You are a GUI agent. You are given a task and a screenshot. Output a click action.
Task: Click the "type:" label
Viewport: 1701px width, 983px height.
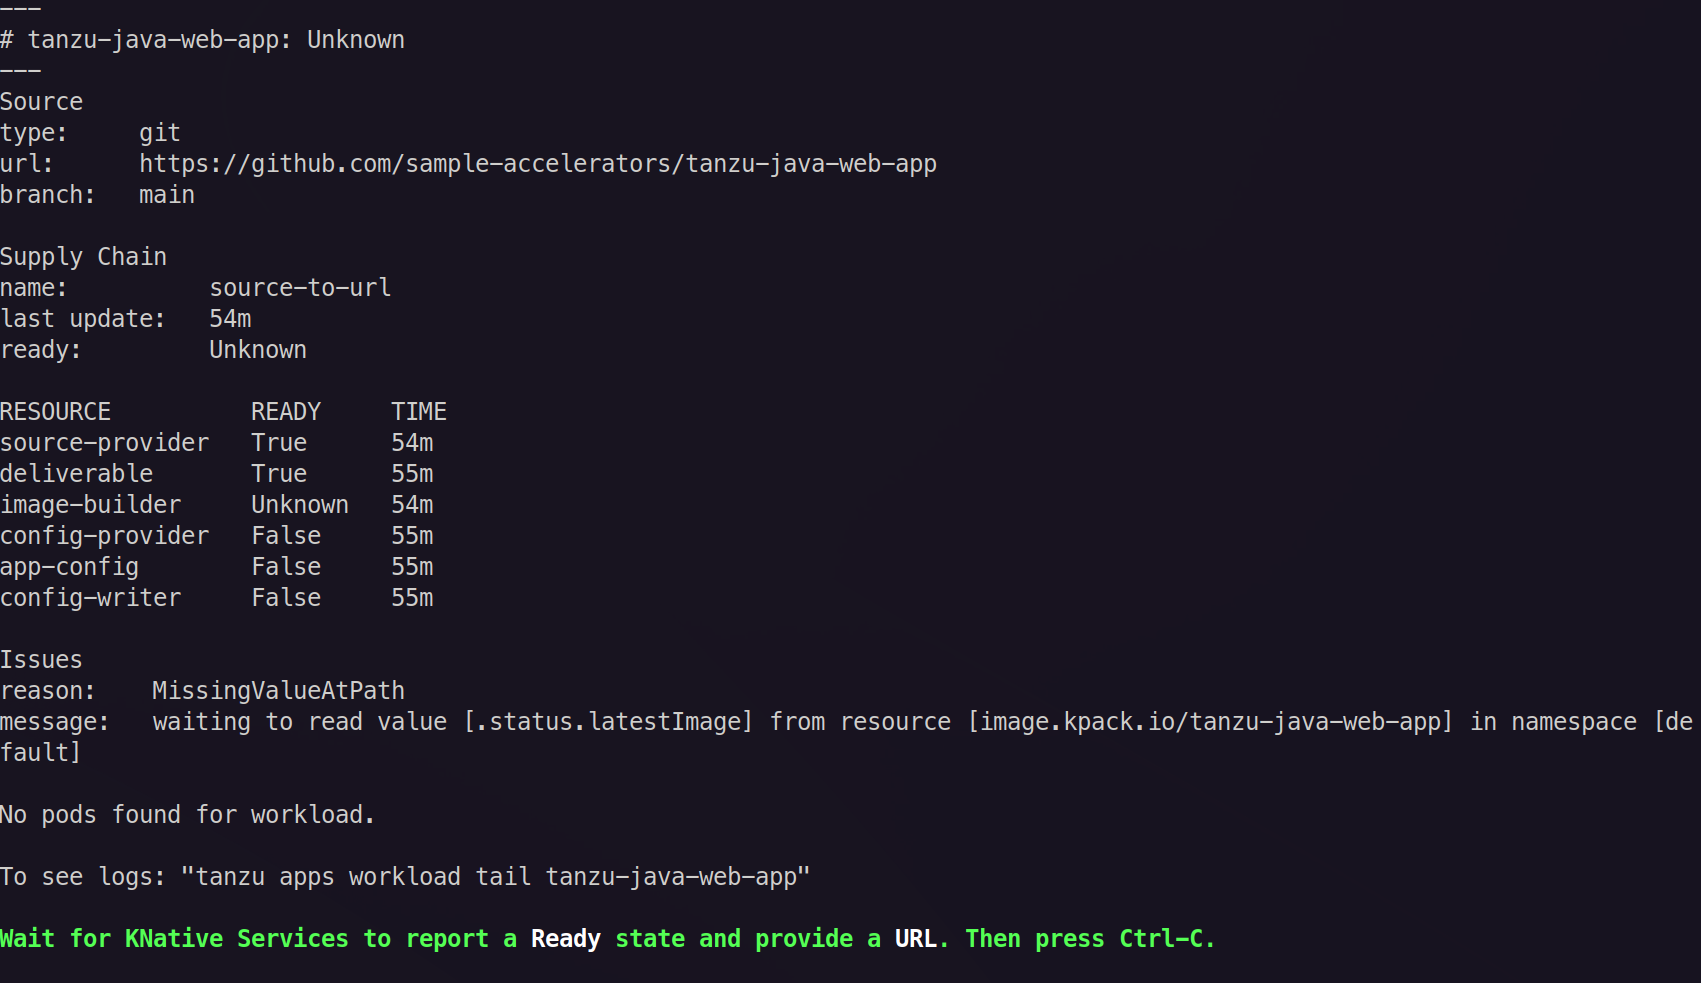click(34, 133)
